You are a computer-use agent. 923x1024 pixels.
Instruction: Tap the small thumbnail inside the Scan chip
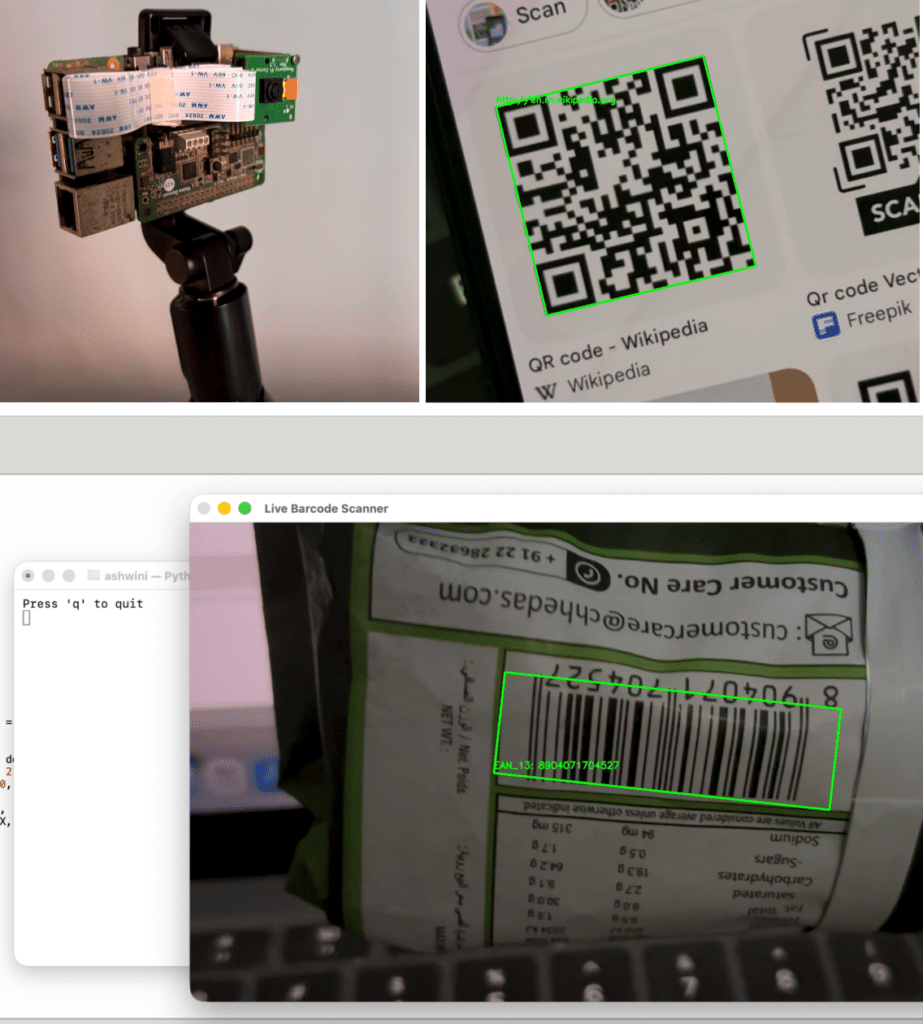(x=485, y=26)
